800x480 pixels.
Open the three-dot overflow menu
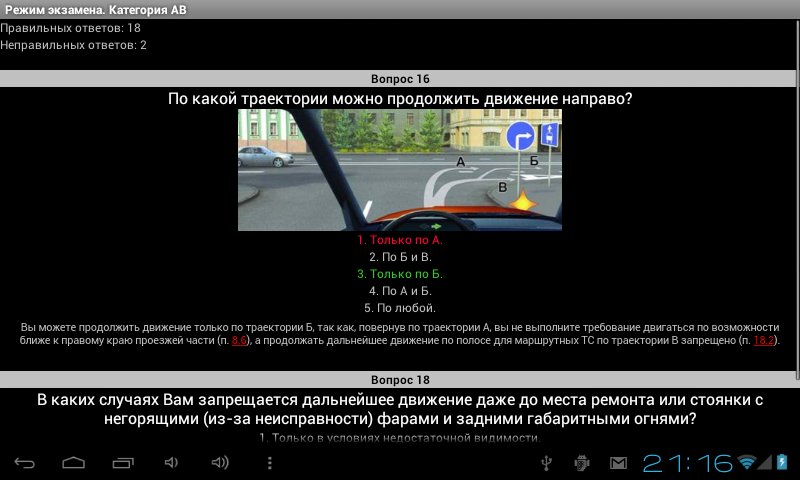[x=270, y=463]
